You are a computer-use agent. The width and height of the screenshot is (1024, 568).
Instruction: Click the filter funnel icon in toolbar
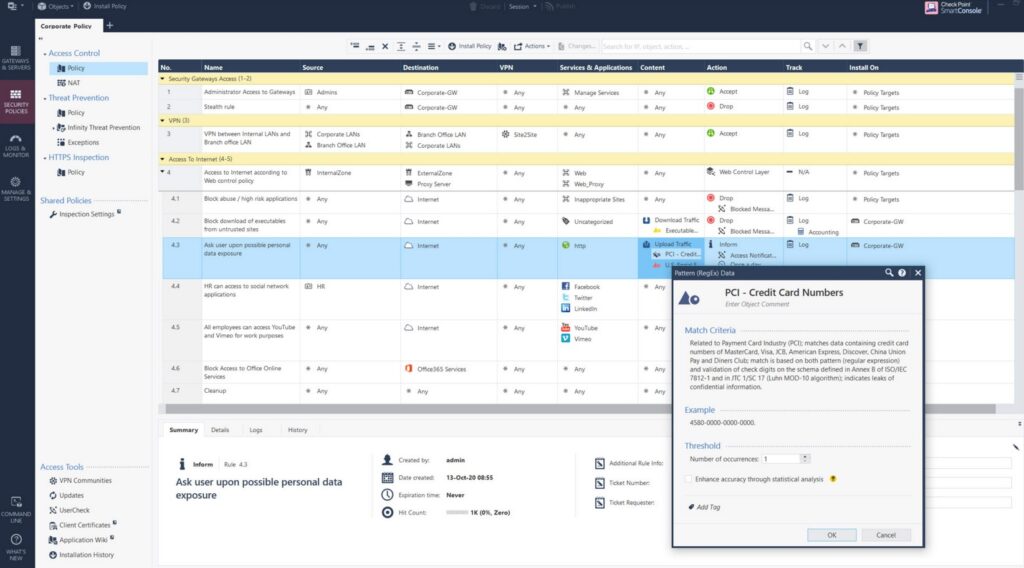click(860, 46)
